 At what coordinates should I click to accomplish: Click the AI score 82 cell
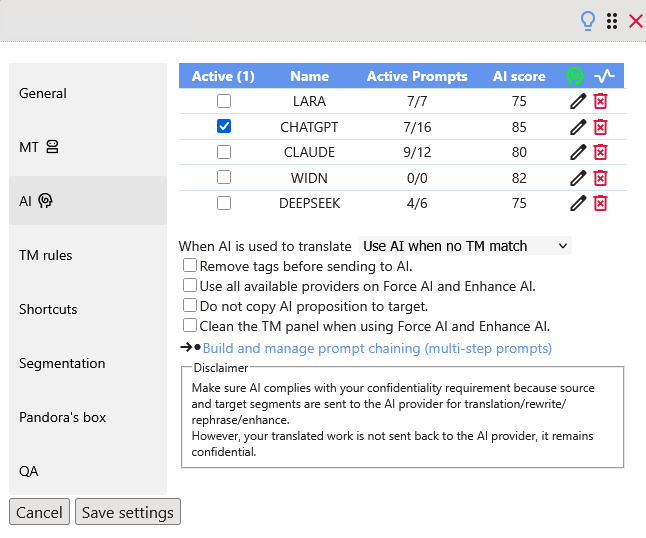(519, 178)
